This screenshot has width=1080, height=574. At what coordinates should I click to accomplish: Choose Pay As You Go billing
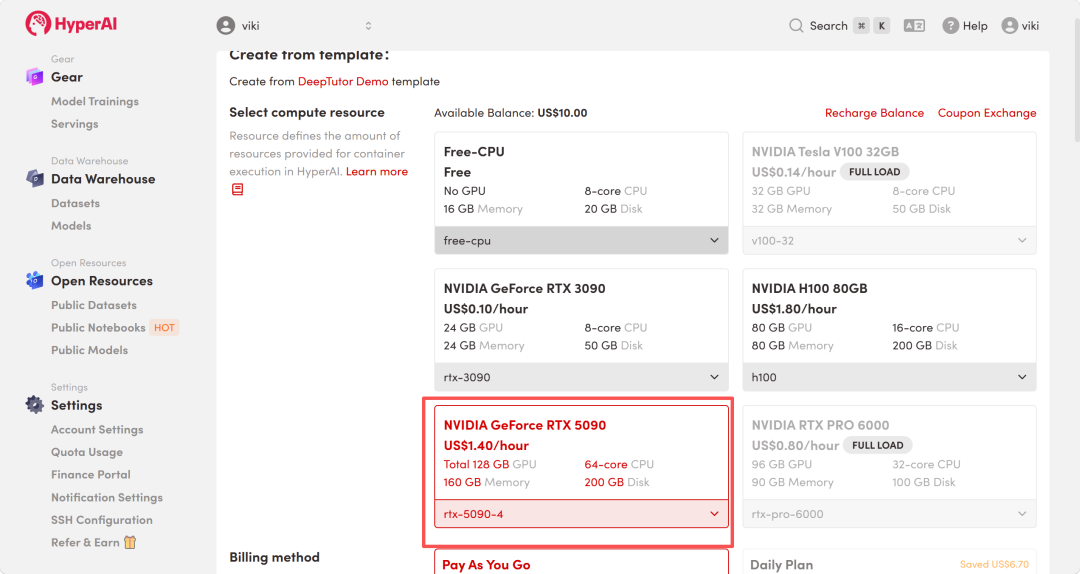click(581, 562)
